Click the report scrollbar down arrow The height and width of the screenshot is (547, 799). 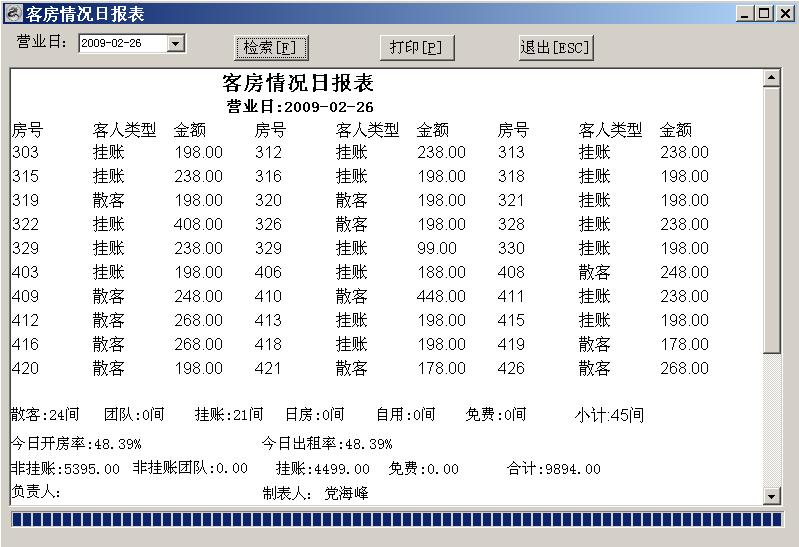pyautogui.click(x=771, y=496)
